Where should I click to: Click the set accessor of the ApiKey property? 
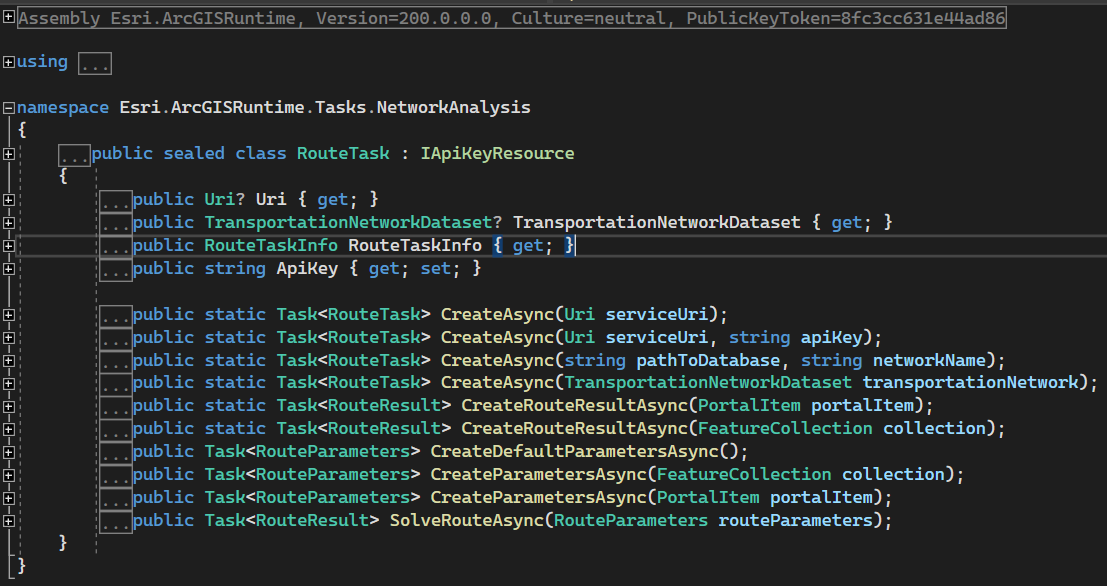point(435,268)
